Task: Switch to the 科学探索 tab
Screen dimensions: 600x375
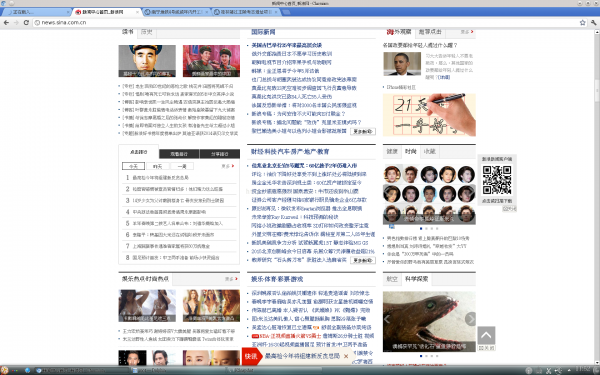Action: click(x=417, y=279)
